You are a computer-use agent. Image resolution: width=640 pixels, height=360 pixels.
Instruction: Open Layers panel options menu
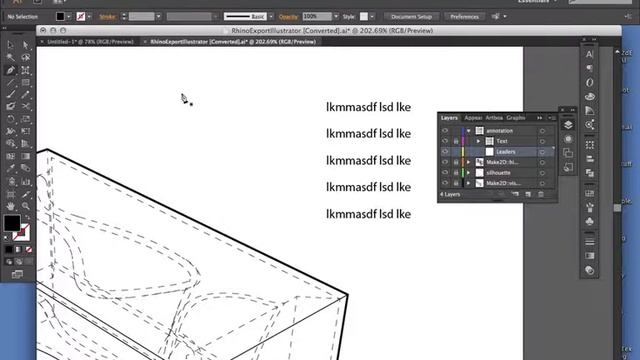(551, 118)
